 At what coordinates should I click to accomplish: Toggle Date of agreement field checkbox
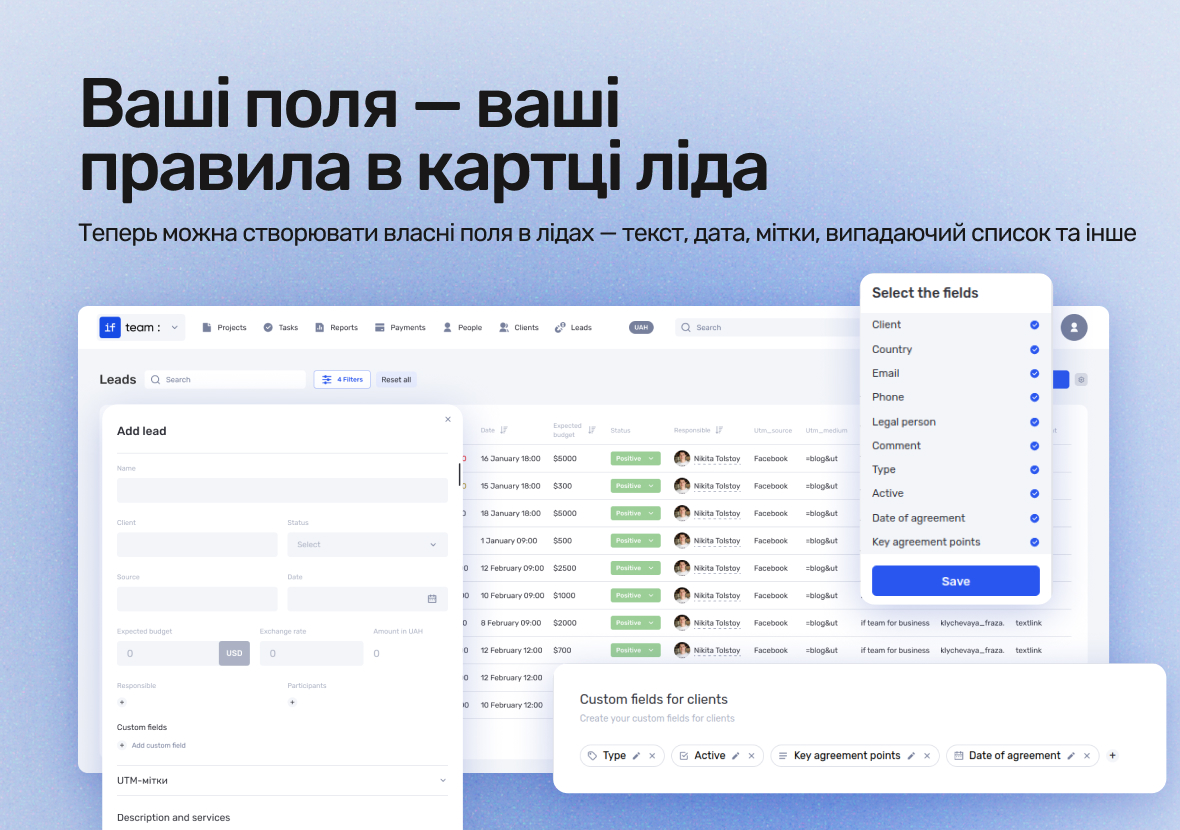[1035, 518]
